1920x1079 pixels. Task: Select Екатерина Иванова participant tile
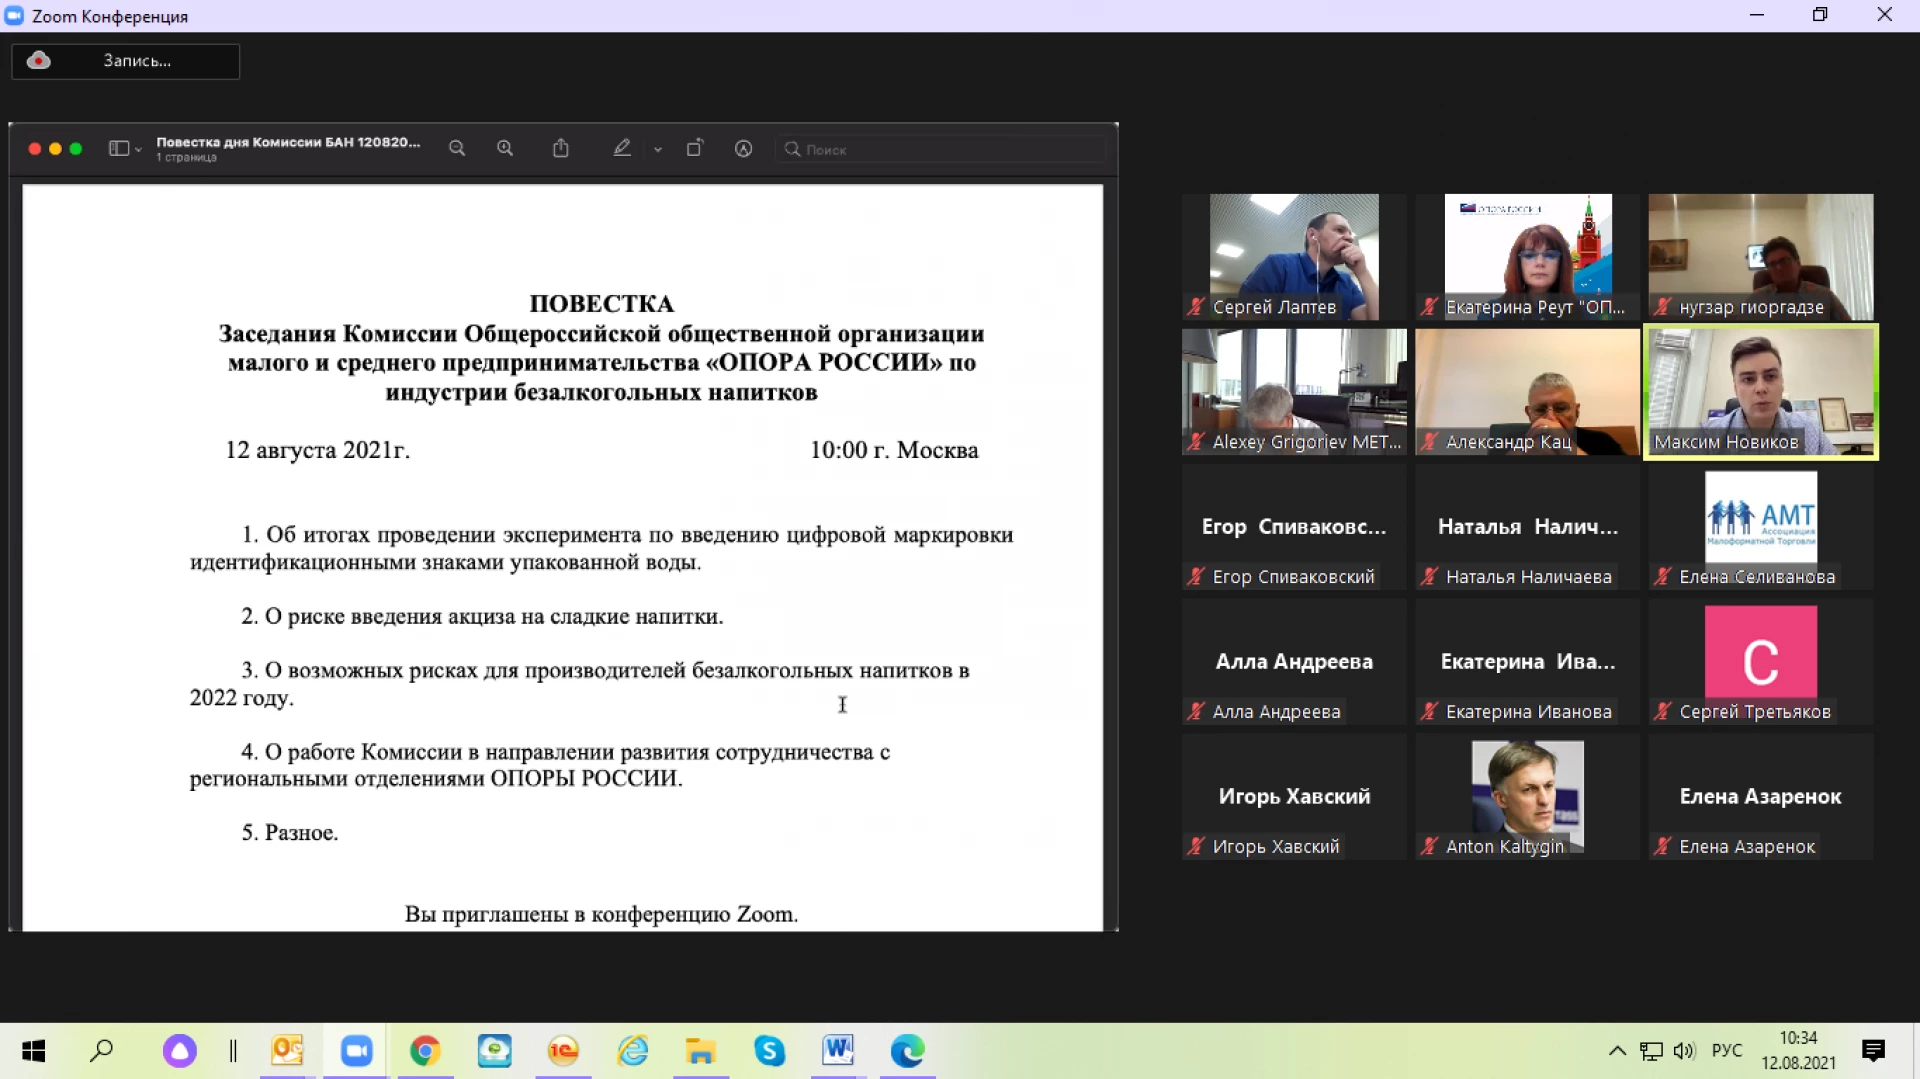[x=1528, y=662]
